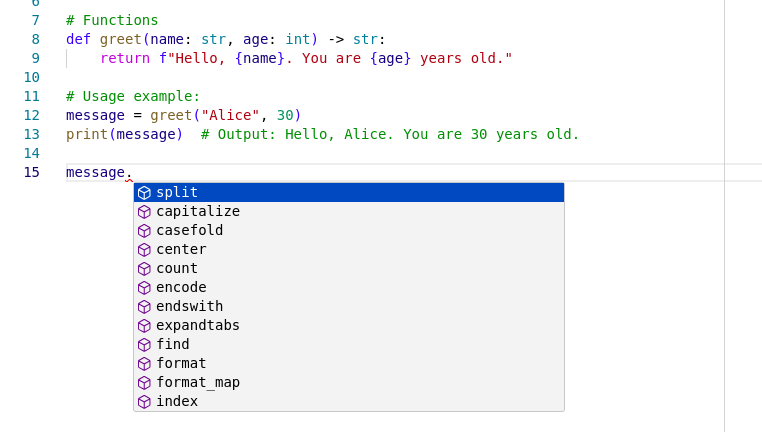The image size is (762, 432).
Task: Click the cube icon beside split suggestion
Action: point(144,192)
